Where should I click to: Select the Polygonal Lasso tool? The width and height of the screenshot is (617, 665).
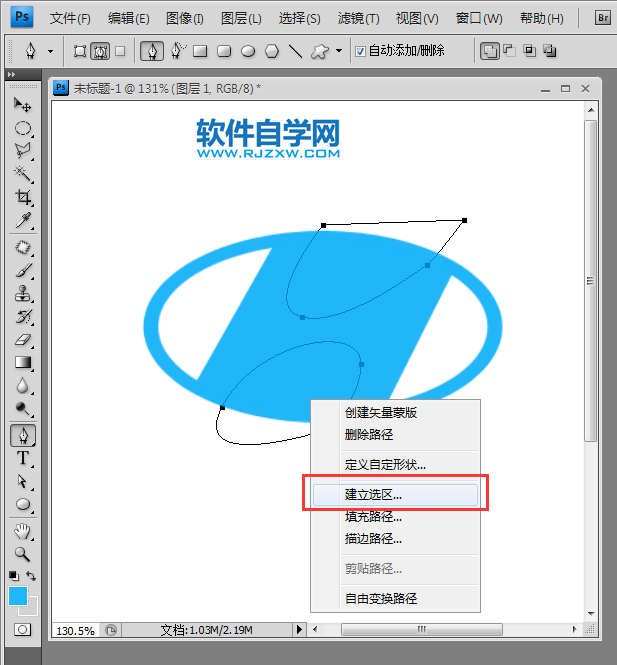click(22, 151)
